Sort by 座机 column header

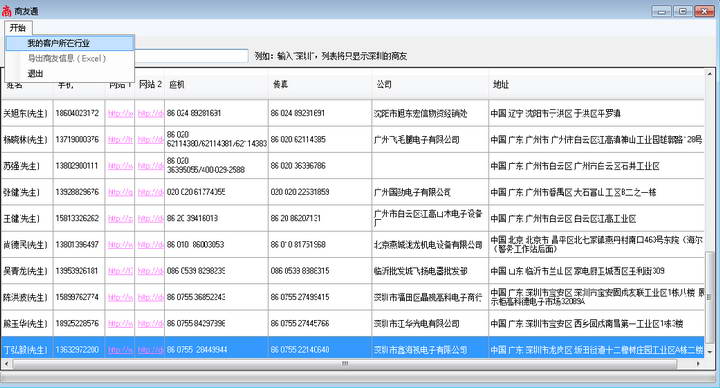pyautogui.click(x=216, y=84)
